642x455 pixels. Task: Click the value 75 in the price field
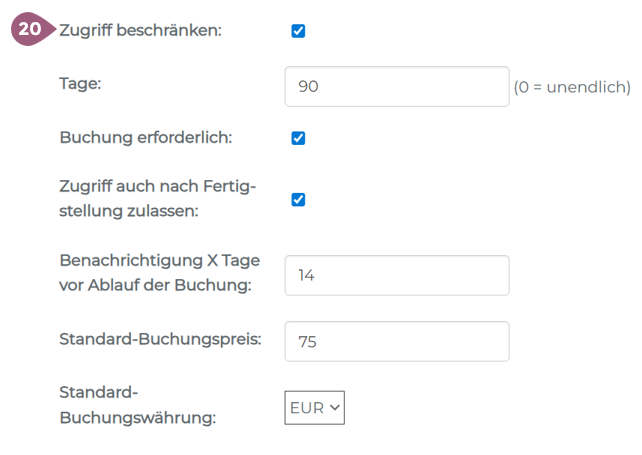tap(307, 342)
